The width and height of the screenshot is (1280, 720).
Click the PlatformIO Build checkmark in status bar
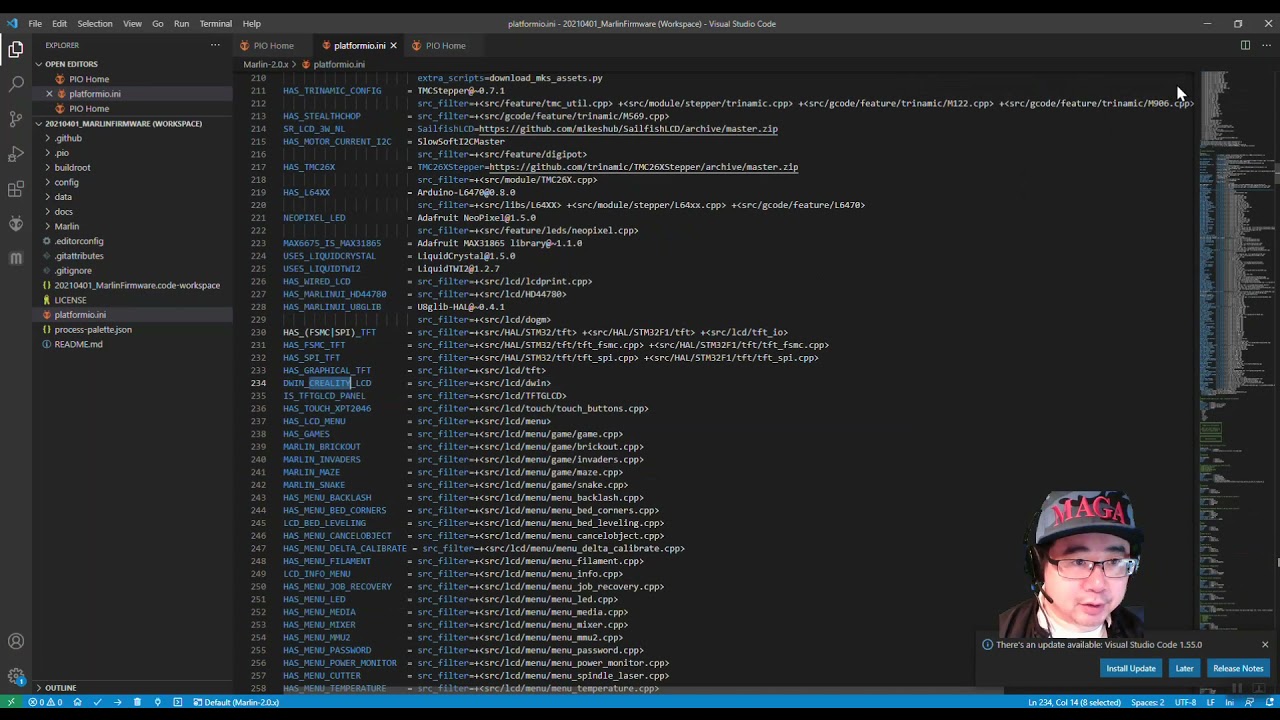97,702
